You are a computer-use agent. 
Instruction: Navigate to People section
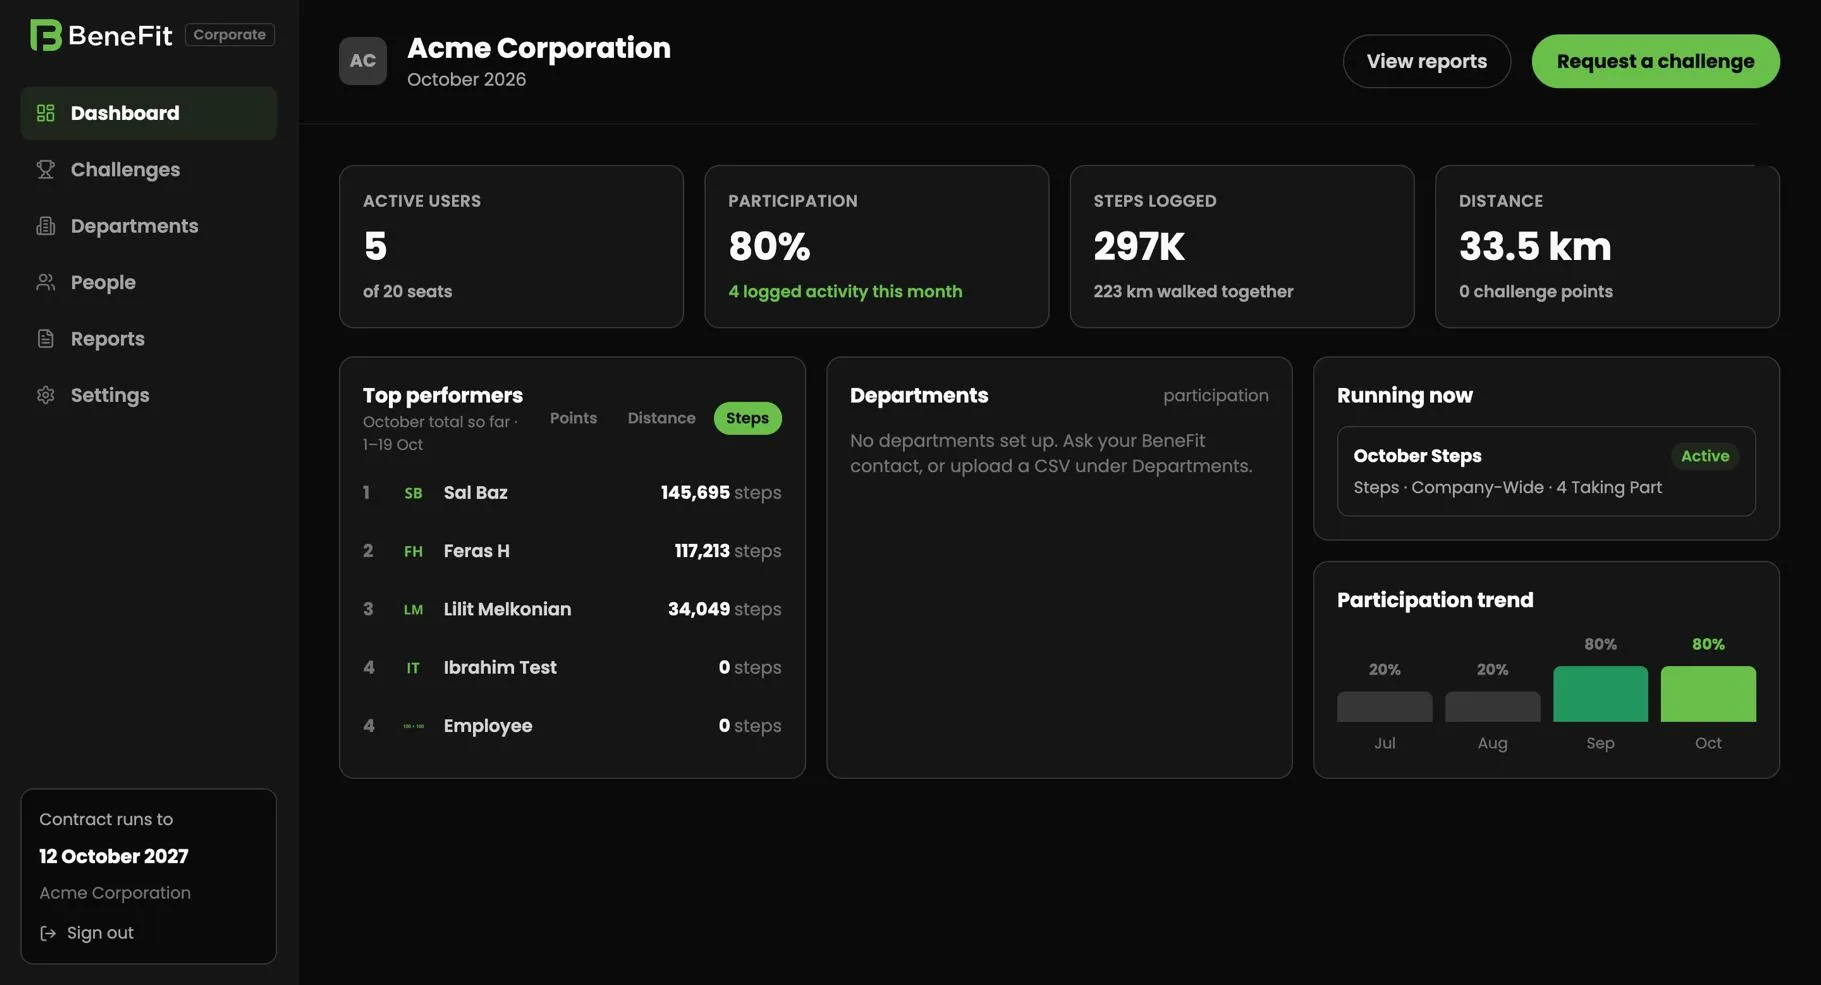click(149, 282)
